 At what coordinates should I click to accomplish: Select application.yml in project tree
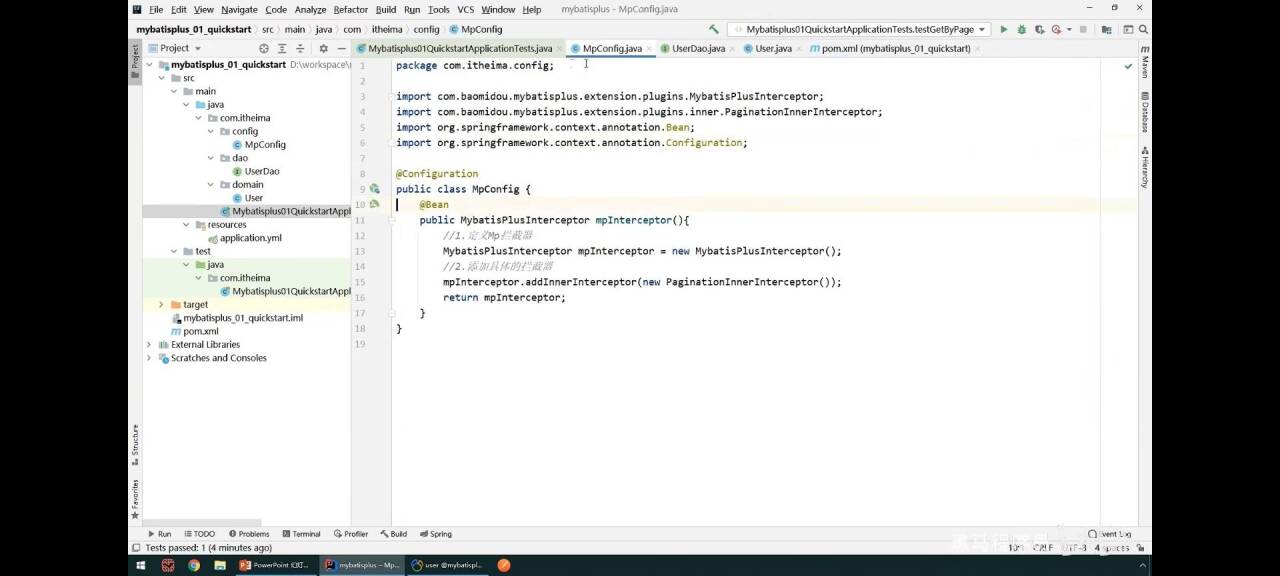244,238
